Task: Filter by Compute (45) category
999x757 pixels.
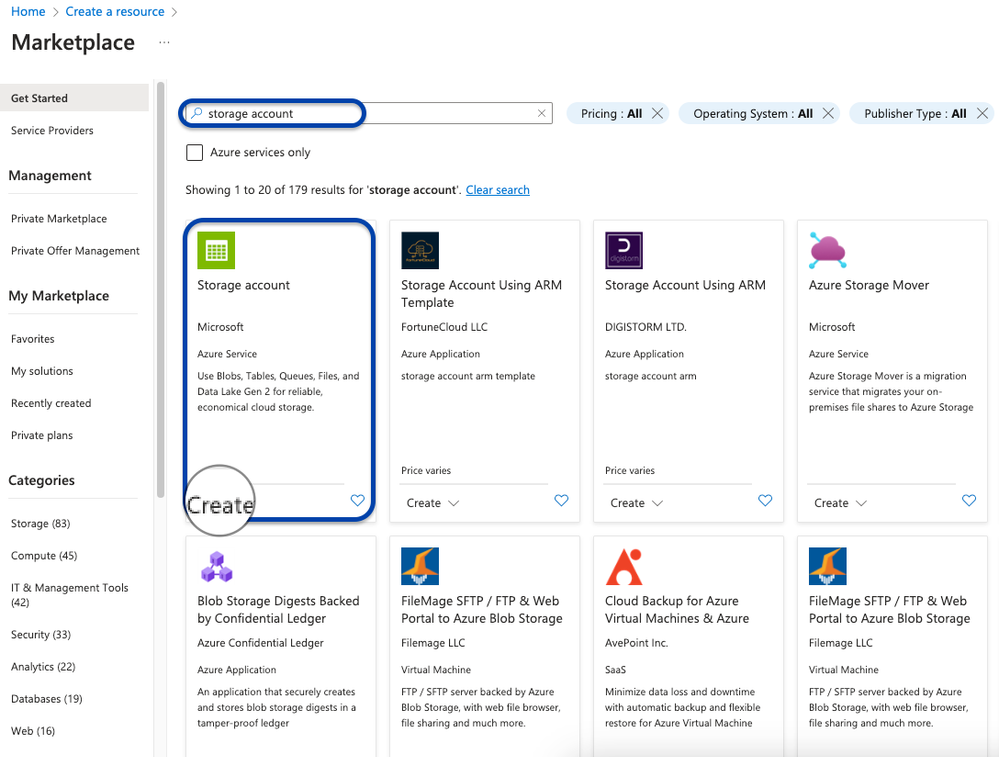Action: point(44,556)
